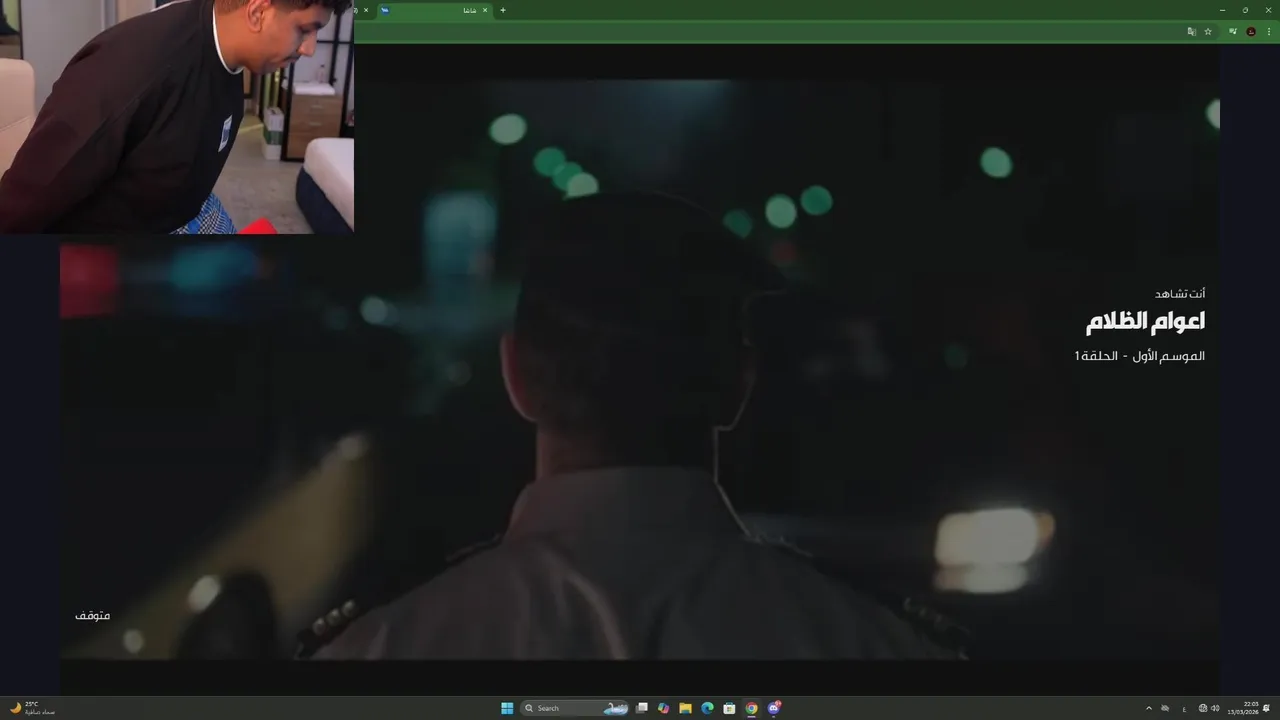Open the input language indicator in the tray

[x=1185, y=708]
